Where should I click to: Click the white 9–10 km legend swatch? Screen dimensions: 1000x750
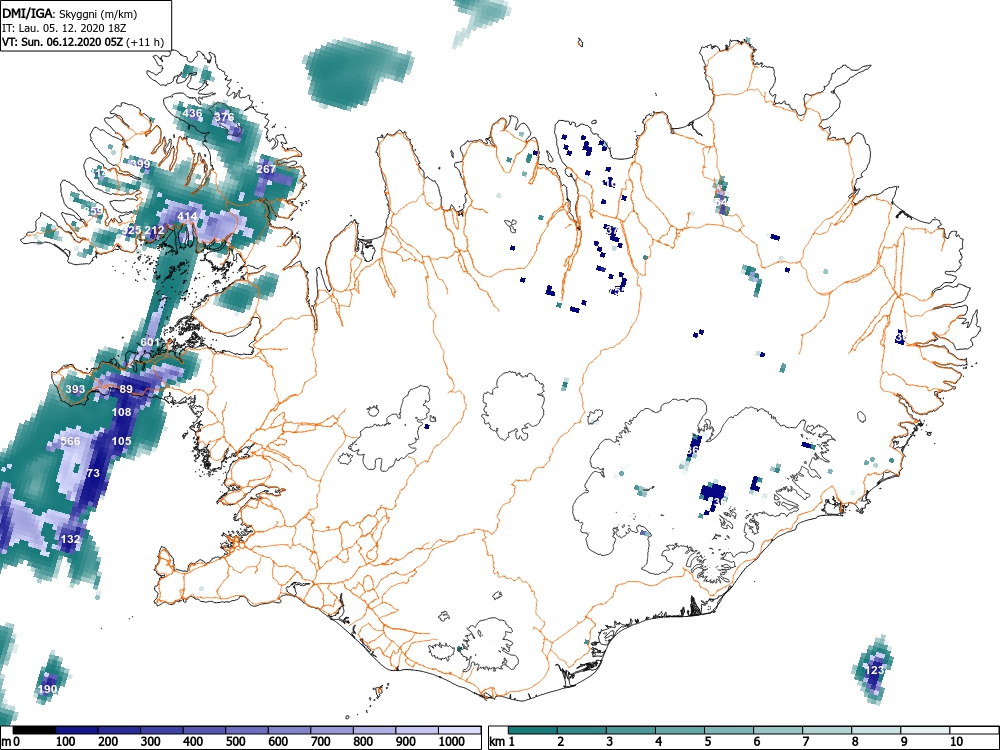point(925,730)
